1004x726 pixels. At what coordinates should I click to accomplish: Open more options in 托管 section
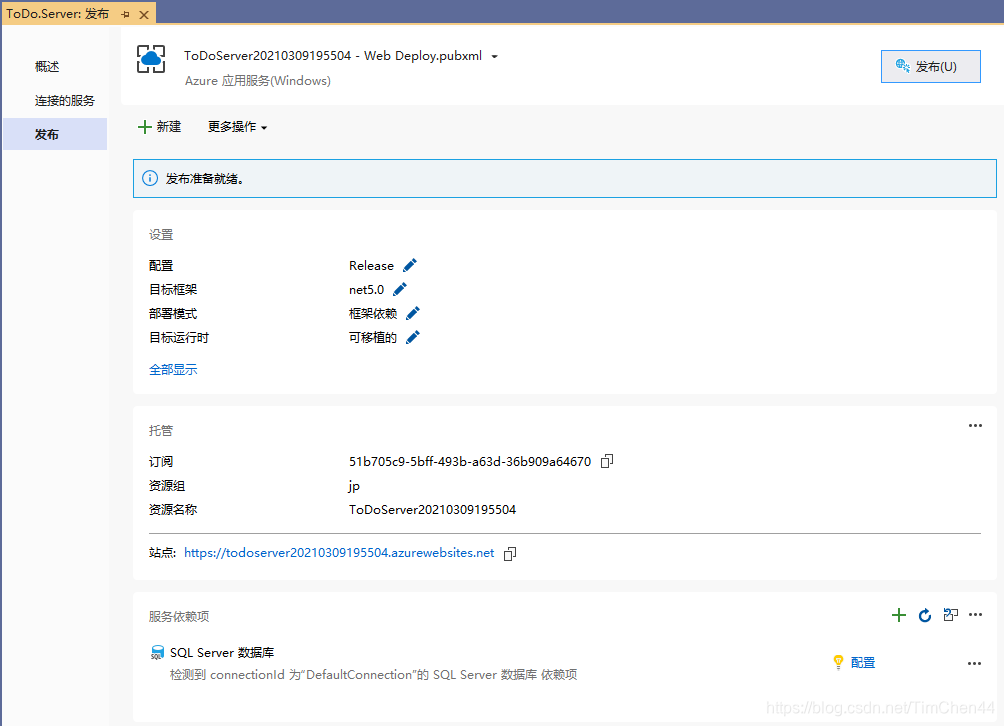pos(975,426)
